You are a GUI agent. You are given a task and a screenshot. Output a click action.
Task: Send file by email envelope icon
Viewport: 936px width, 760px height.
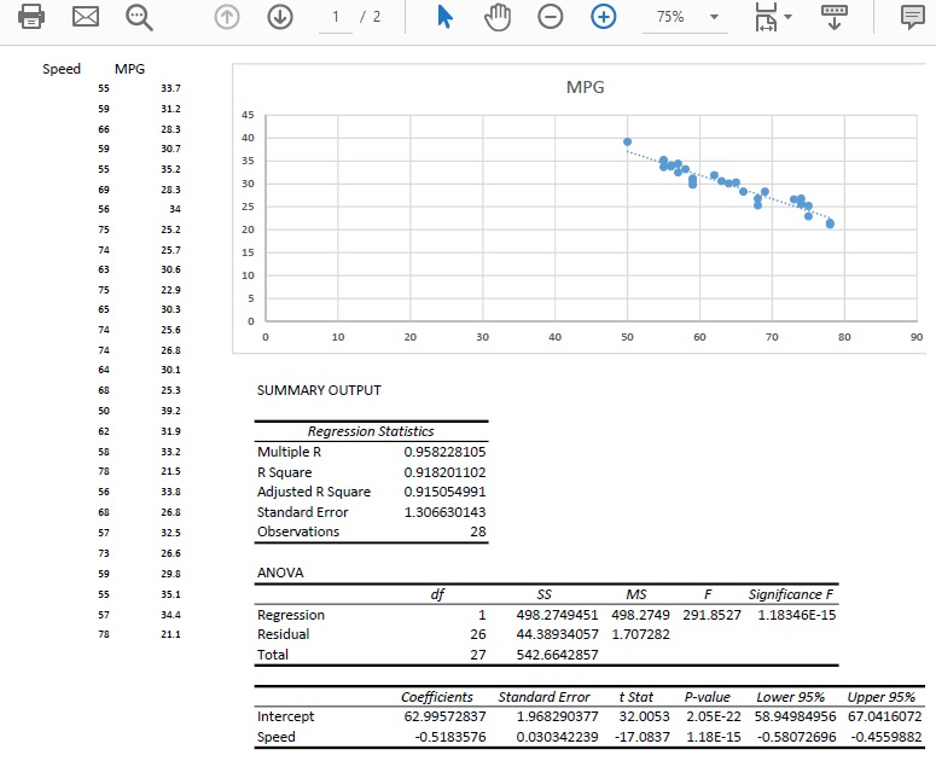click(85, 16)
